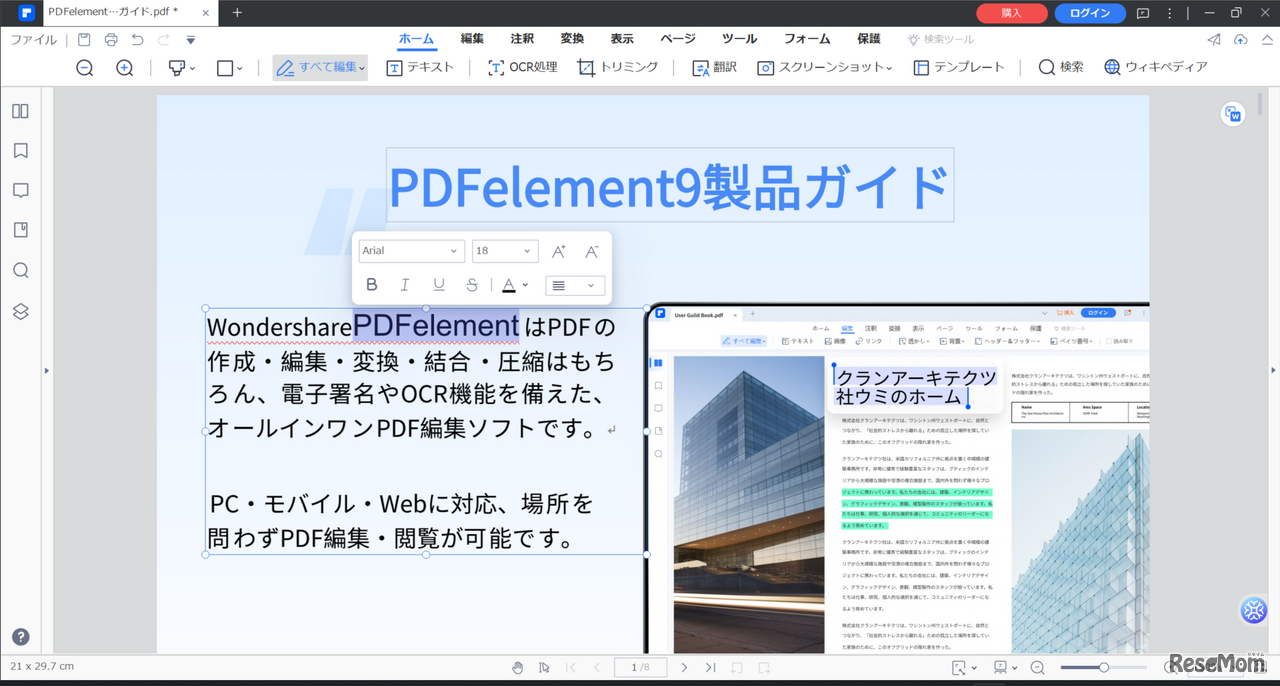The height and width of the screenshot is (686, 1280).
Task: Open the ファイル menu
Action: (33, 39)
